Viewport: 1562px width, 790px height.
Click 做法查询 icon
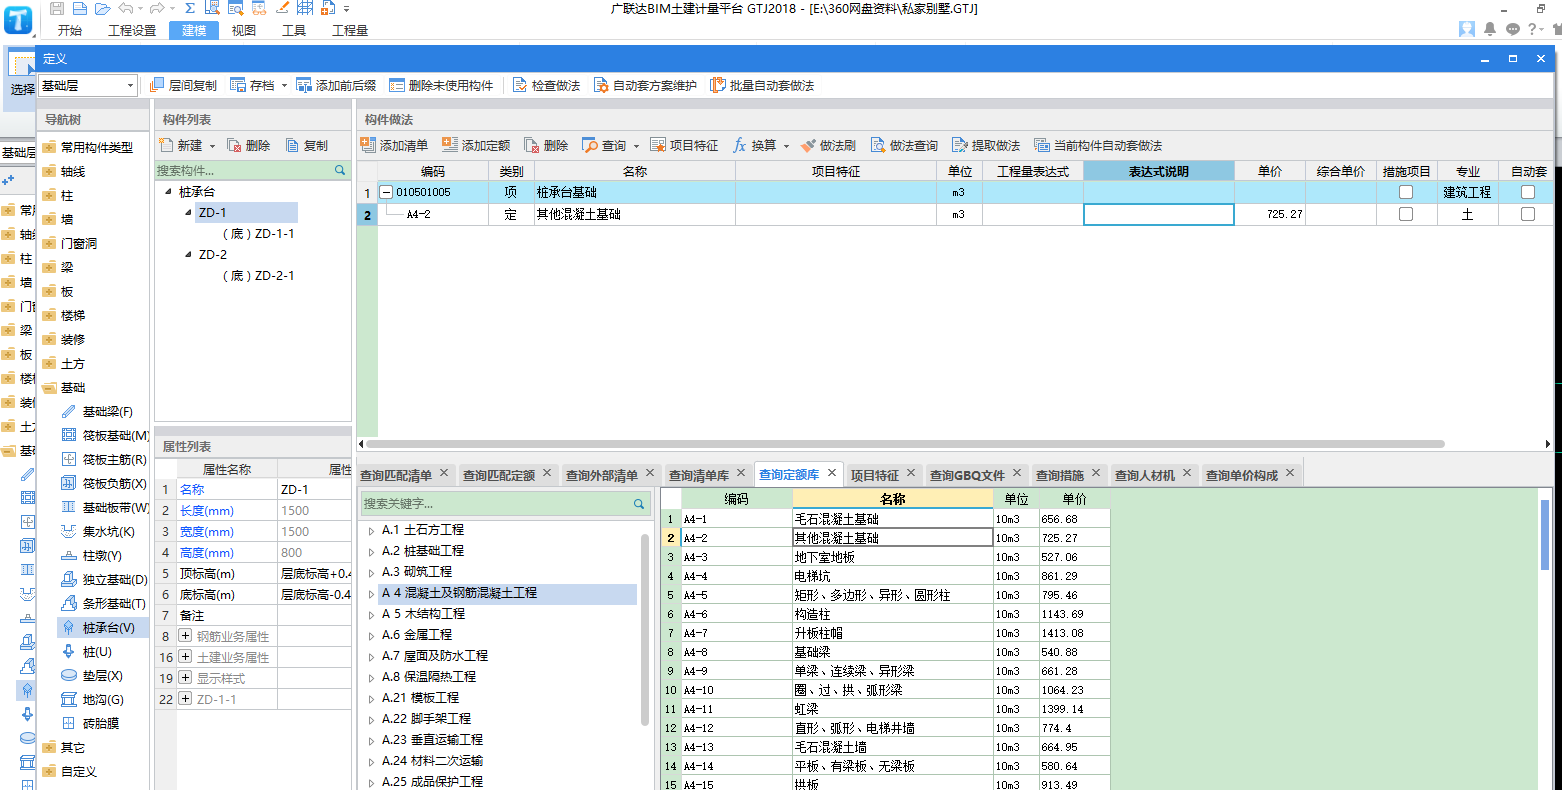click(878, 145)
